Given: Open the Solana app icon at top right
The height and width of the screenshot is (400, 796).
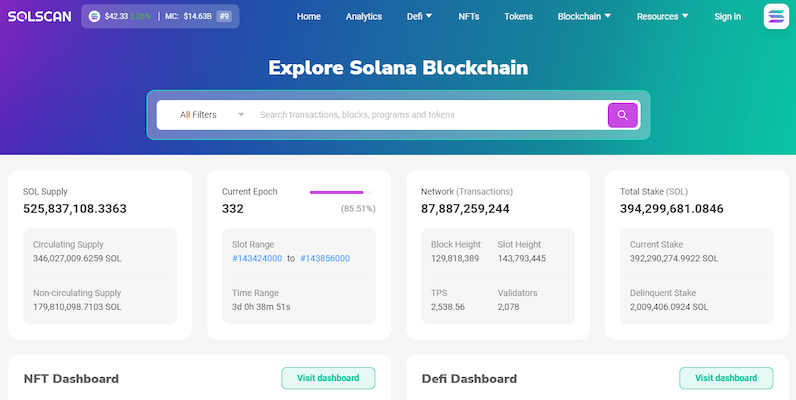Looking at the screenshot, I should pos(776,16).
